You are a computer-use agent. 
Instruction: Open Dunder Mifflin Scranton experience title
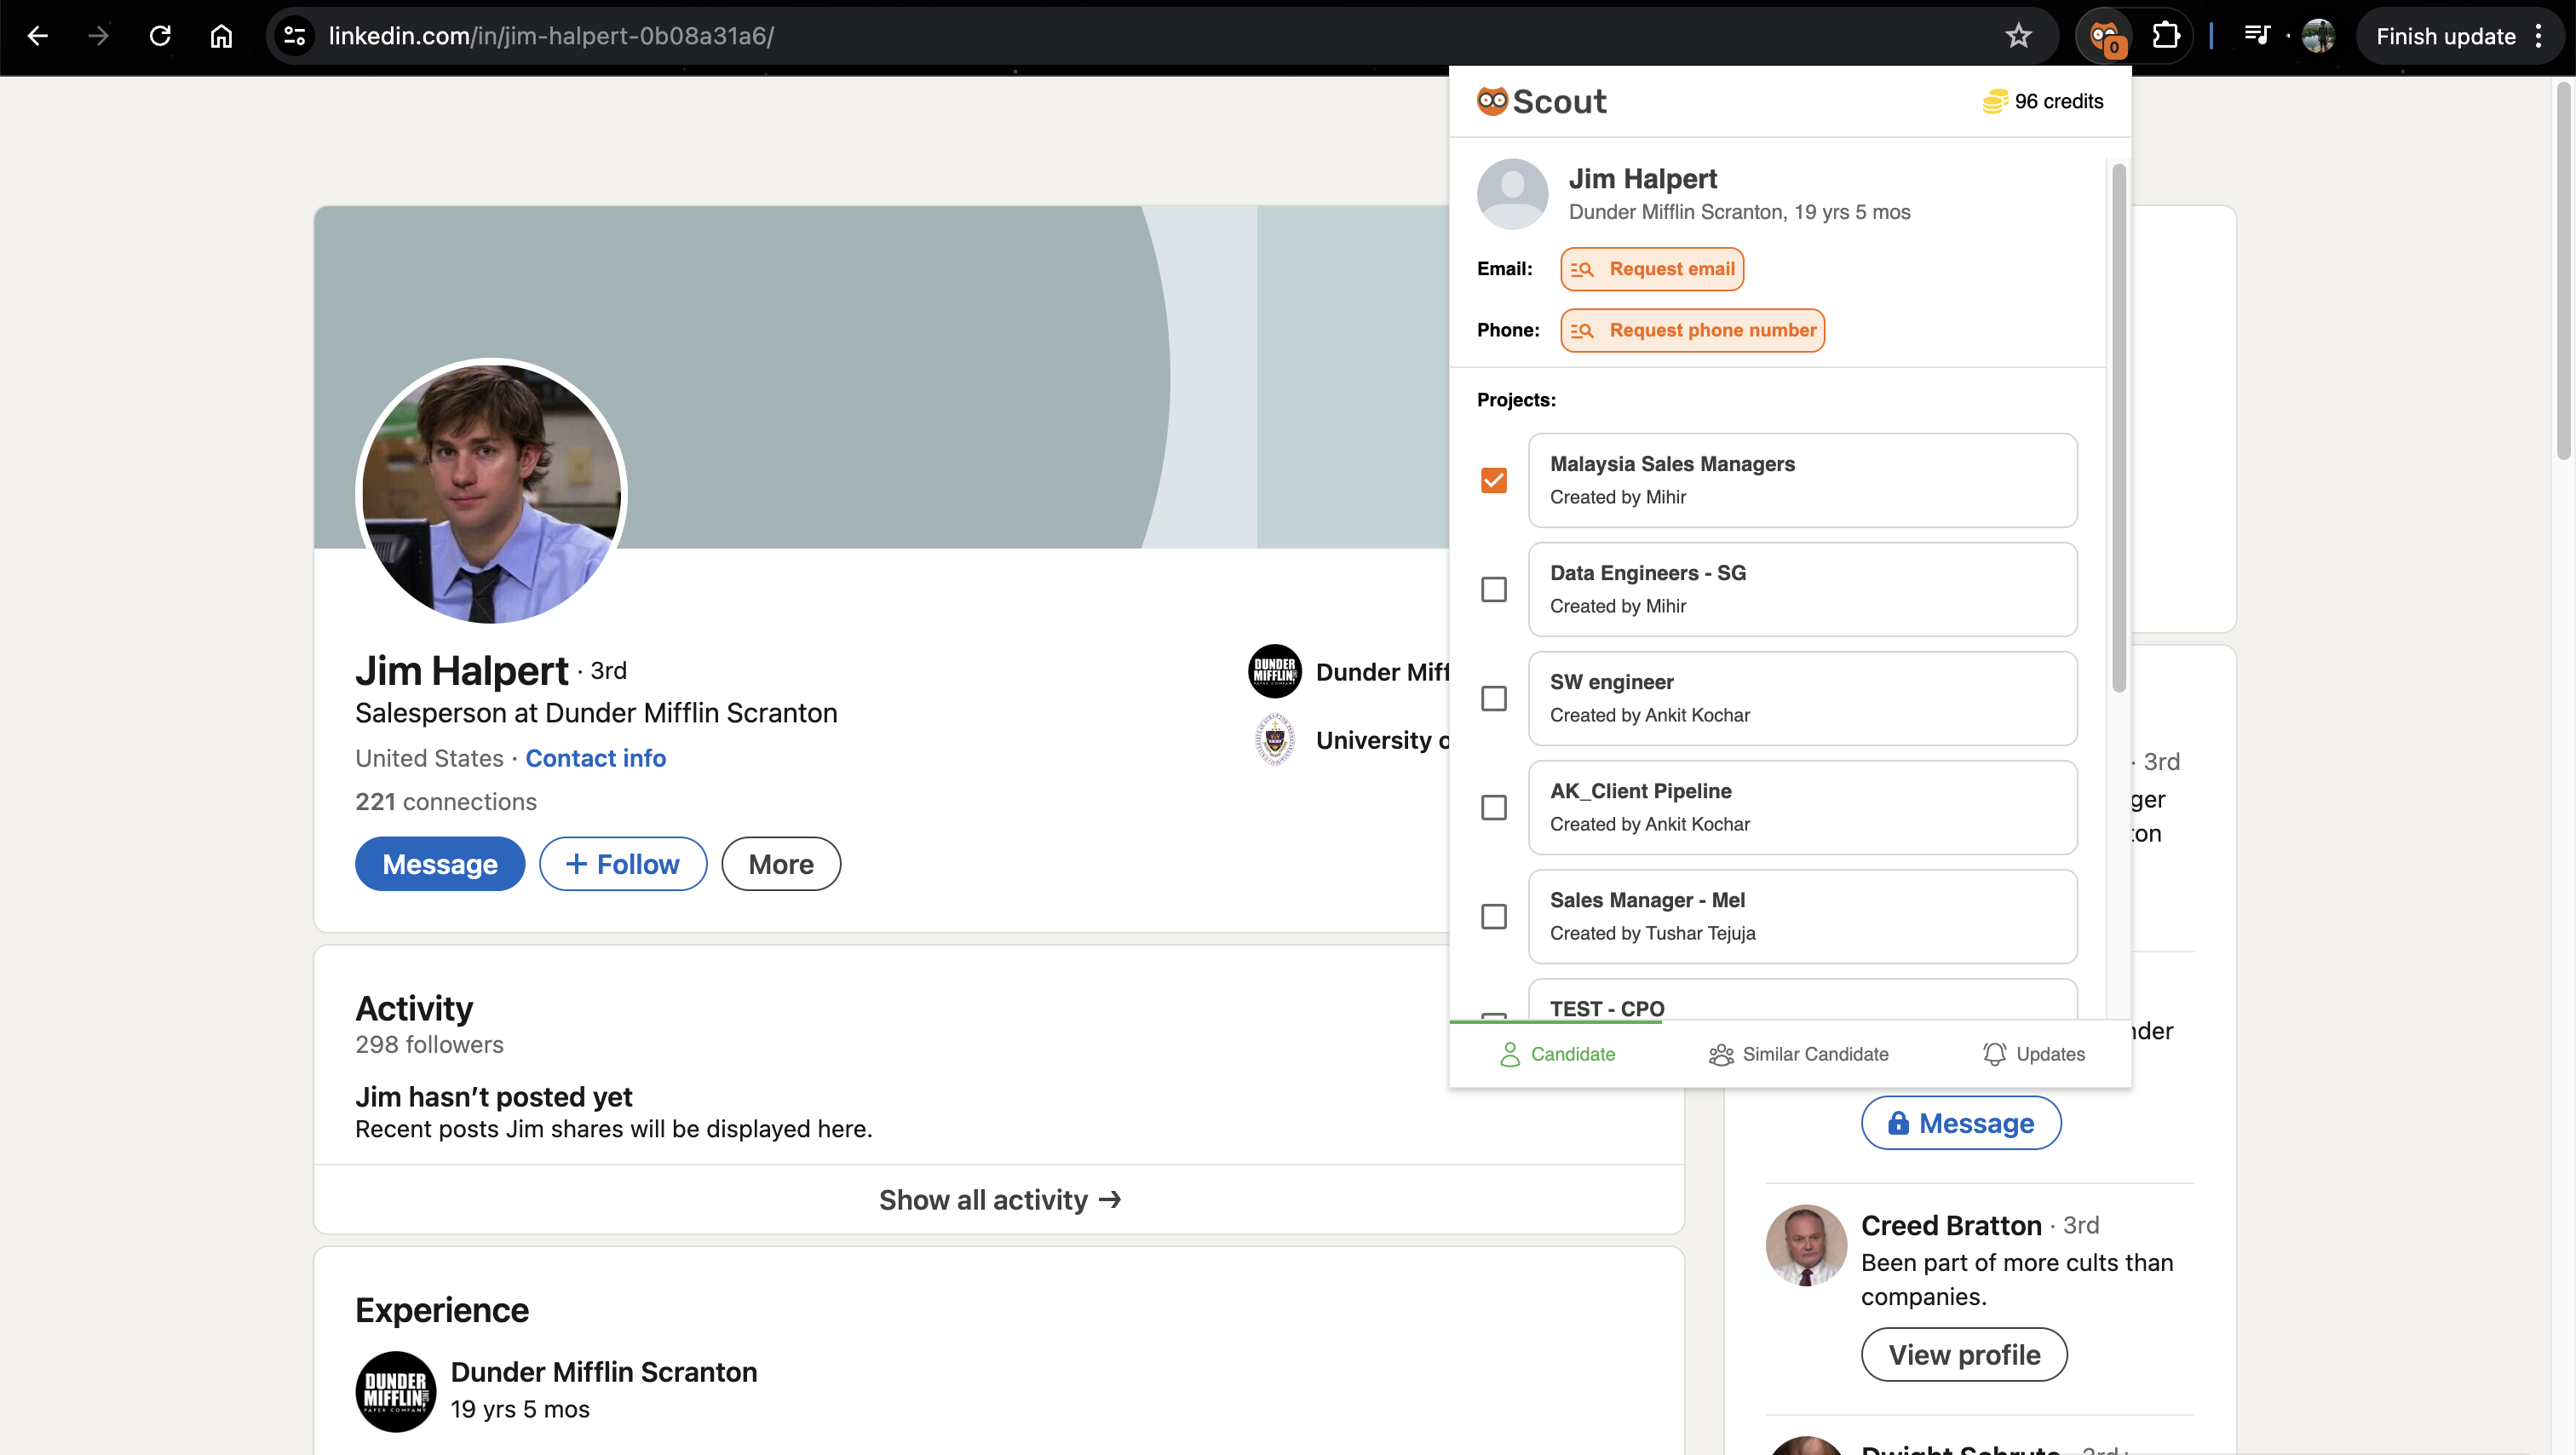point(604,1372)
